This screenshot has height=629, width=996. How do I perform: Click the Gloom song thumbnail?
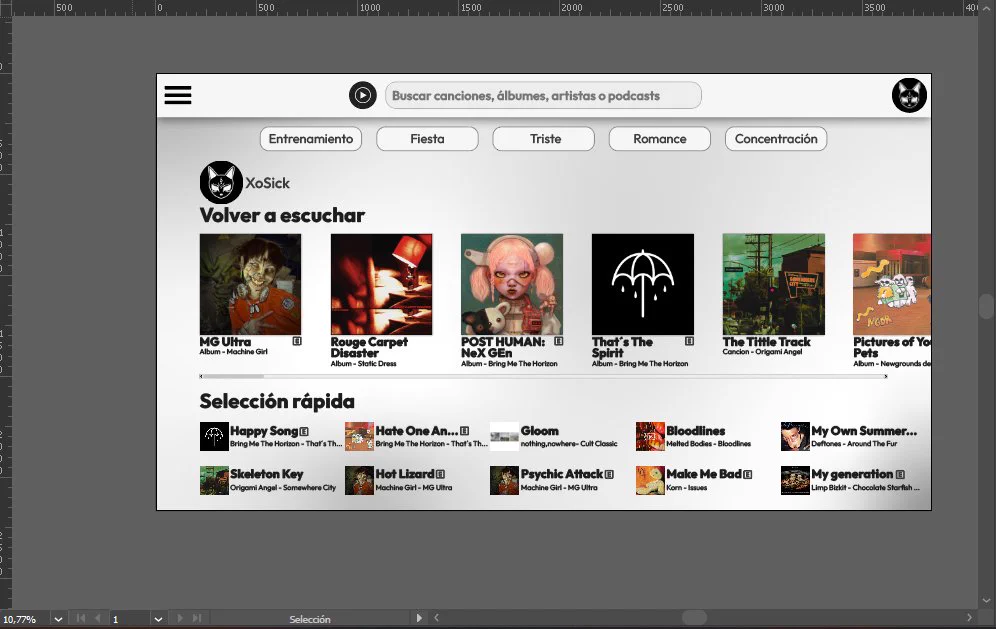504,436
